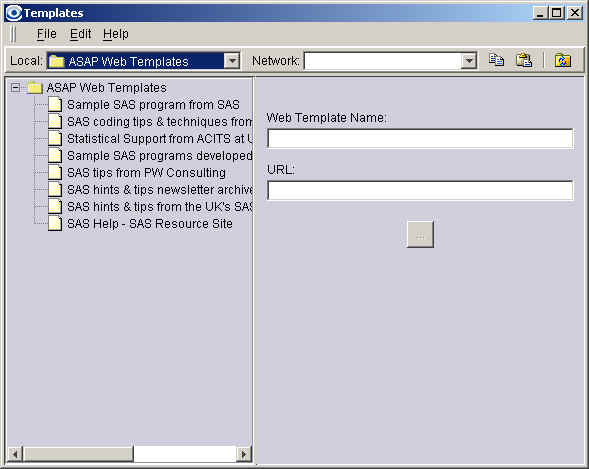
Task: Click the page icon beside SAS Help - SAS Resource Site
Action: (55, 224)
